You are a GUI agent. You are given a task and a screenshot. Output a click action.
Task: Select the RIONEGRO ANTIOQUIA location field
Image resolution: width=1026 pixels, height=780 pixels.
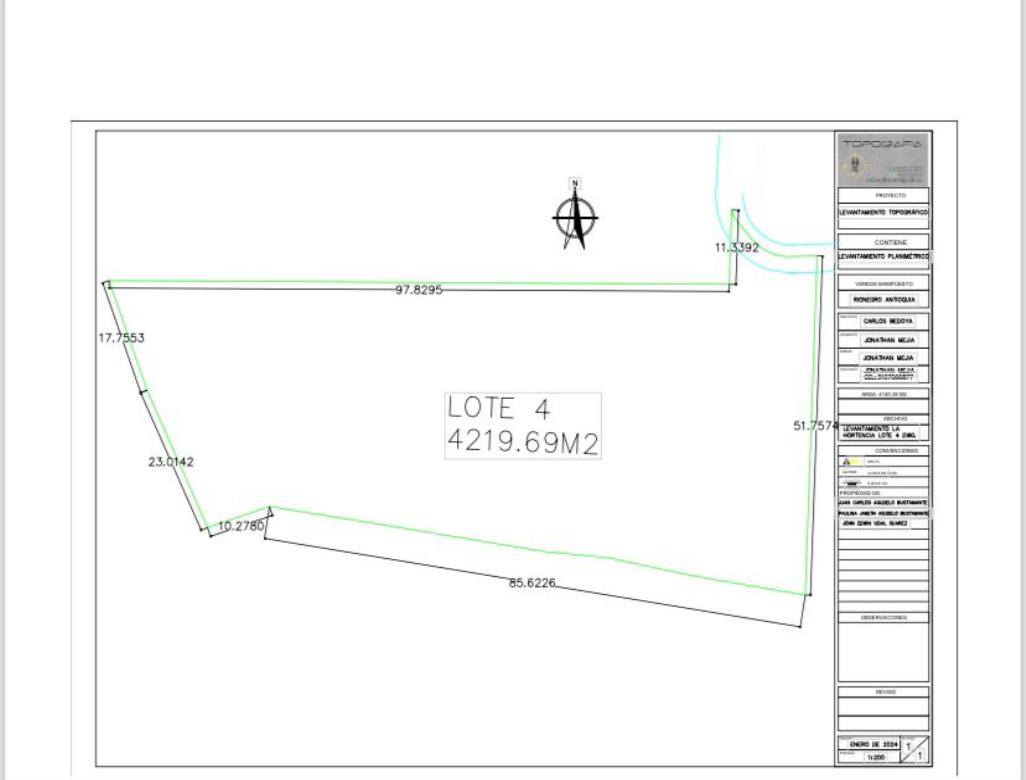point(883,299)
